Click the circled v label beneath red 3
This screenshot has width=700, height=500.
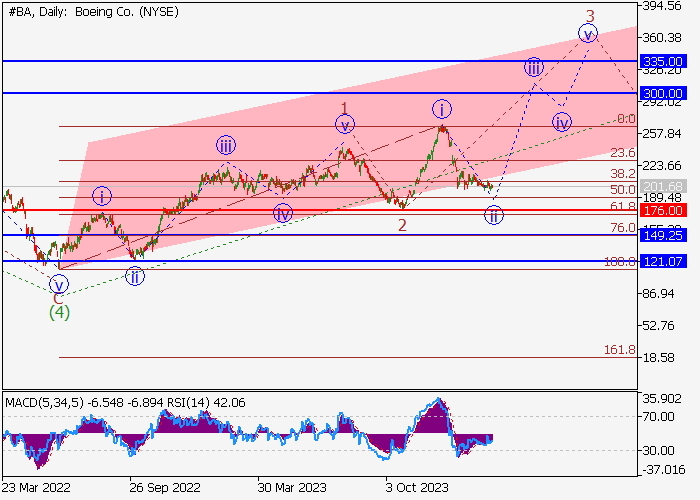[x=588, y=34]
